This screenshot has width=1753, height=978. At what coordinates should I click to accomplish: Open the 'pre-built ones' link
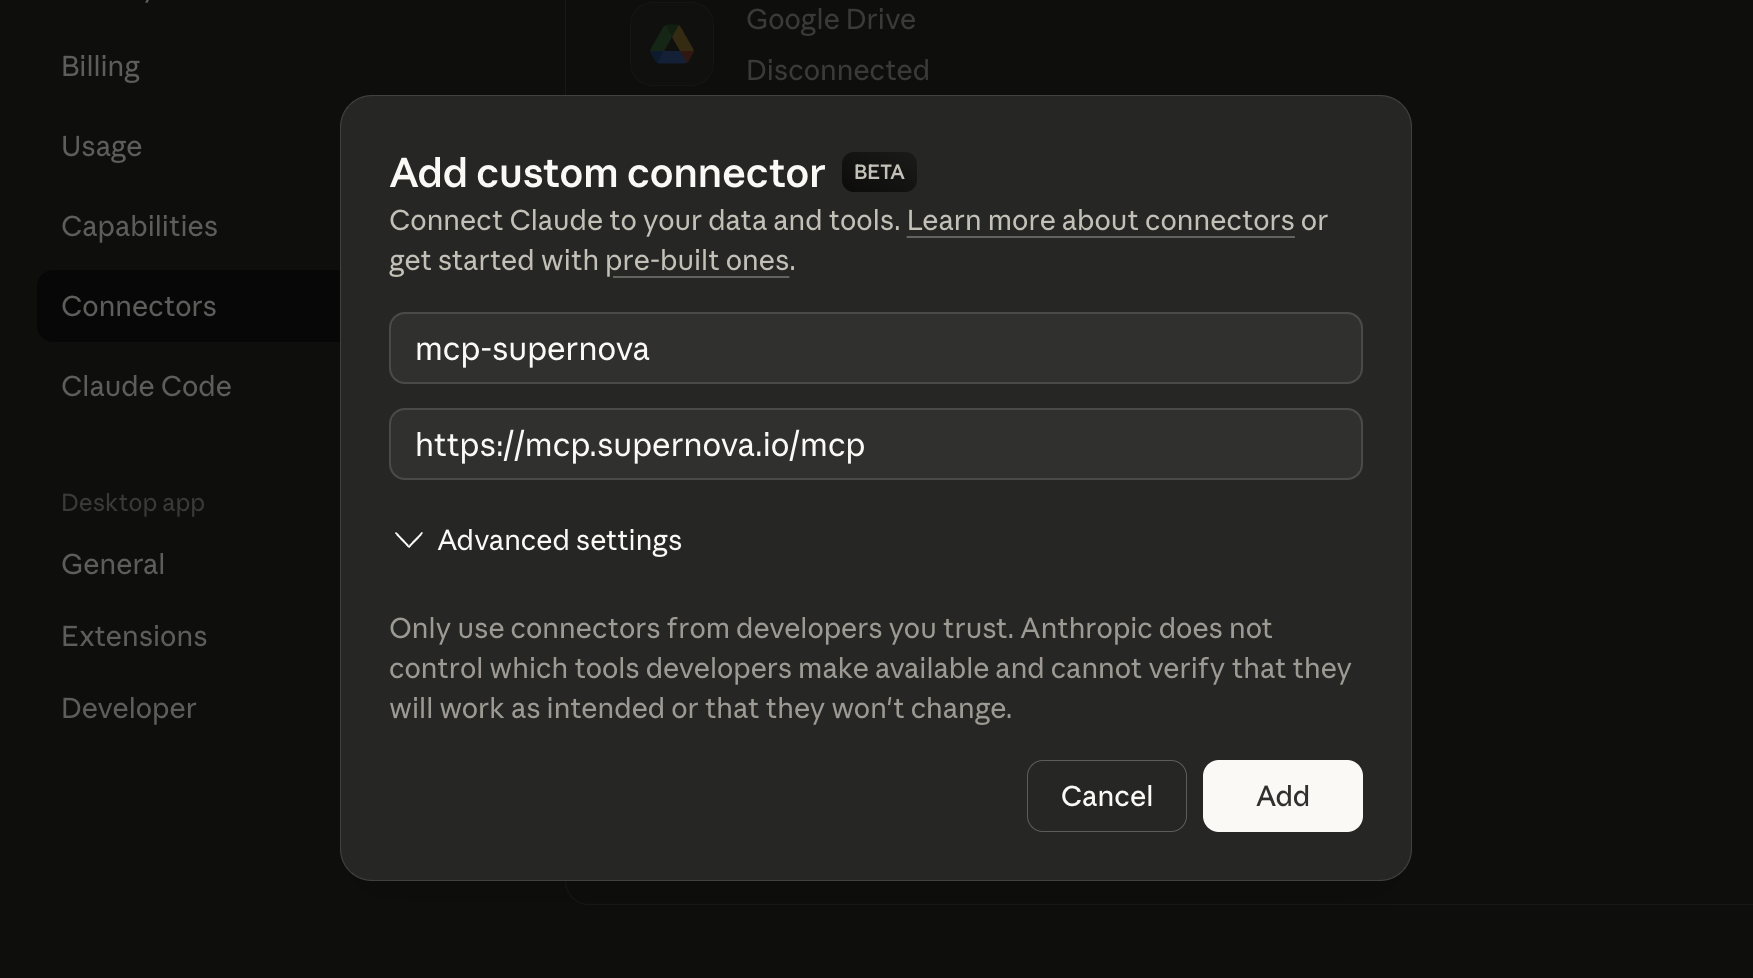(697, 260)
